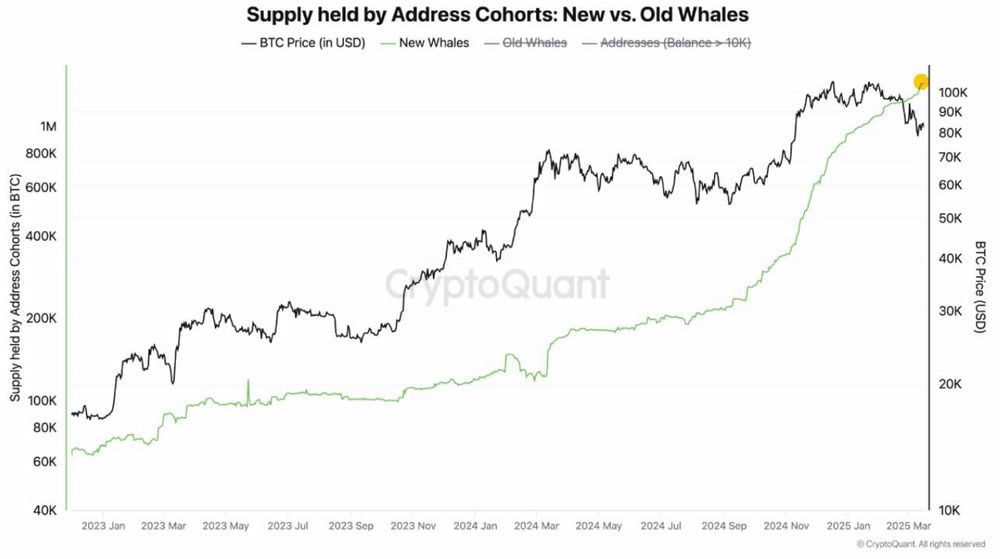The image size is (1000, 559).
Task: Click the 40K left axis tick label
Action: coord(45,511)
